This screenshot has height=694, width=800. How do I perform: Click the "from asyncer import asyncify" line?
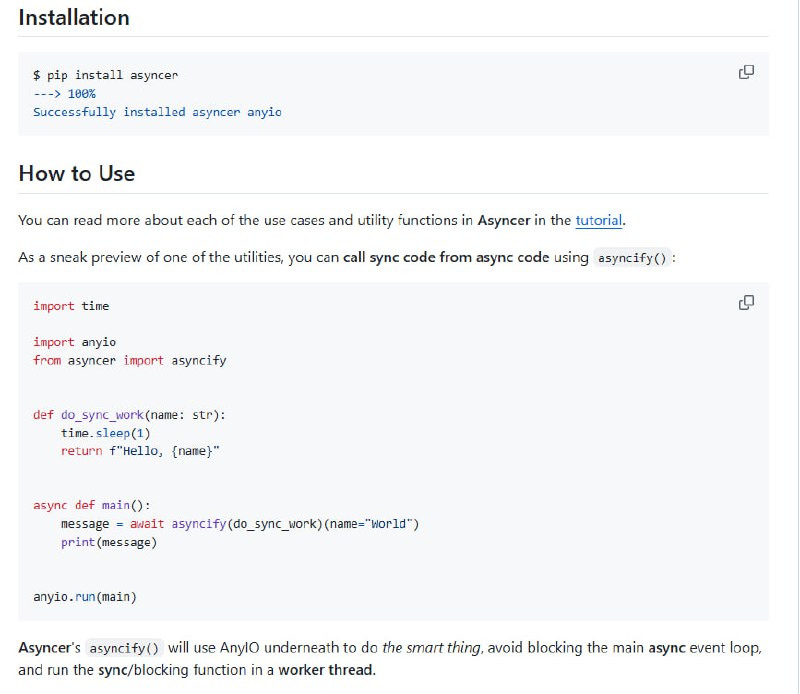tap(129, 360)
